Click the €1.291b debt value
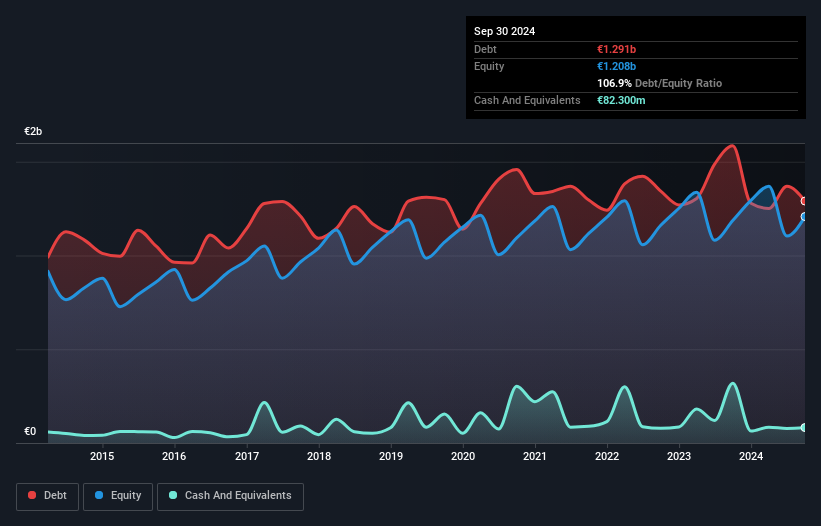Screen dimensions: 821x526 (x=616, y=49)
